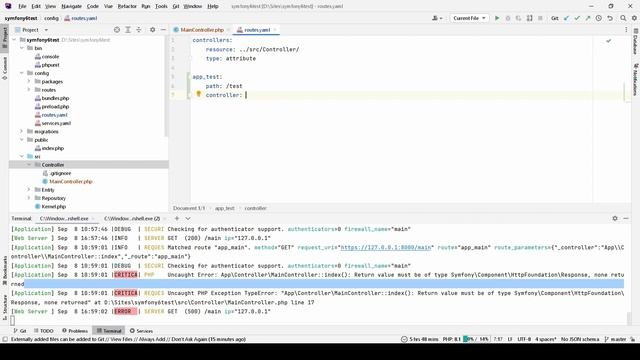Expand the Entity folder
Viewport: 640px width, 360px height.
coord(29,190)
